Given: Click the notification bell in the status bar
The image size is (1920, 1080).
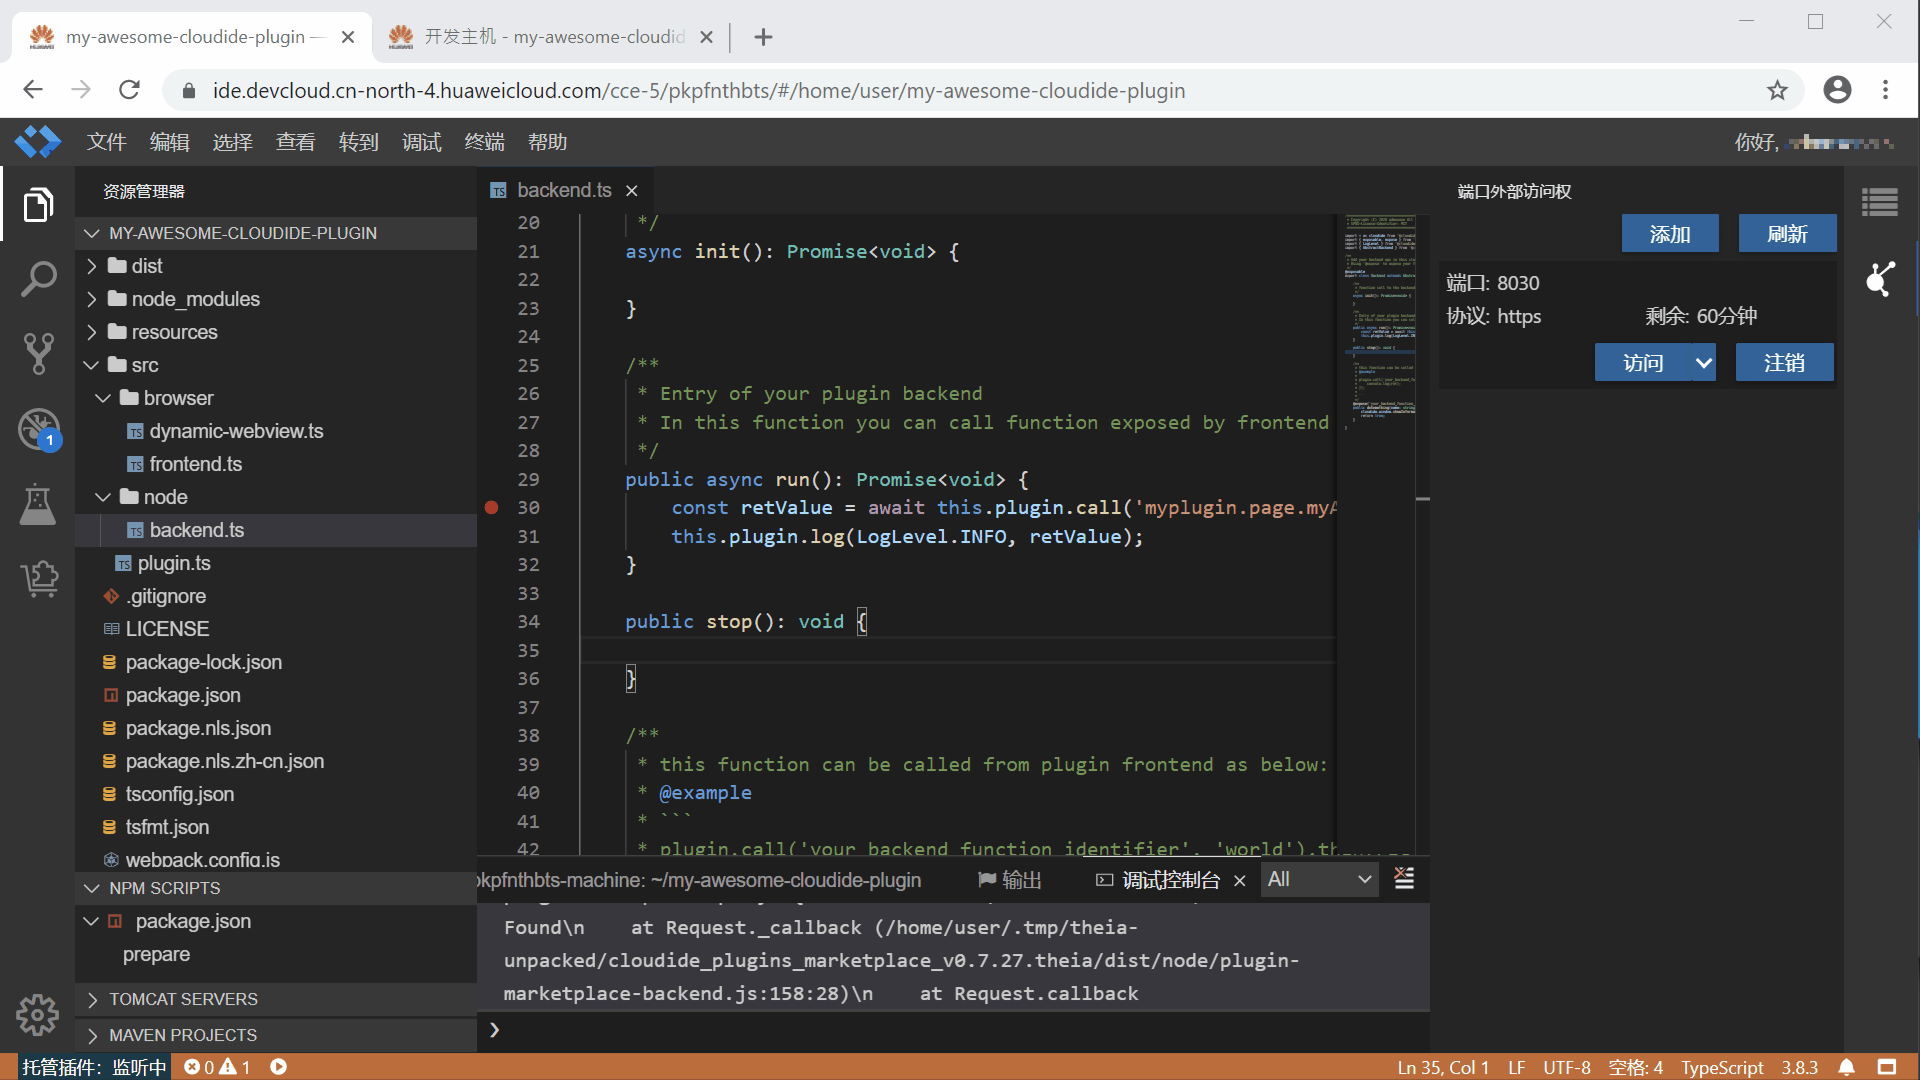Looking at the screenshot, I should pyautogui.click(x=1847, y=1067).
